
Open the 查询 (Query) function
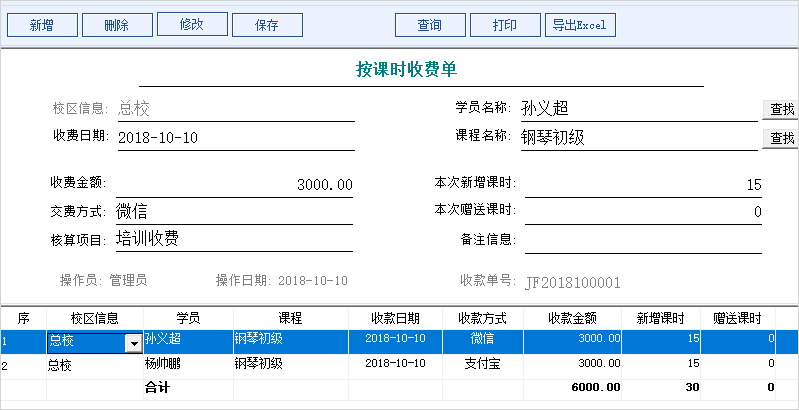pyautogui.click(x=430, y=26)
